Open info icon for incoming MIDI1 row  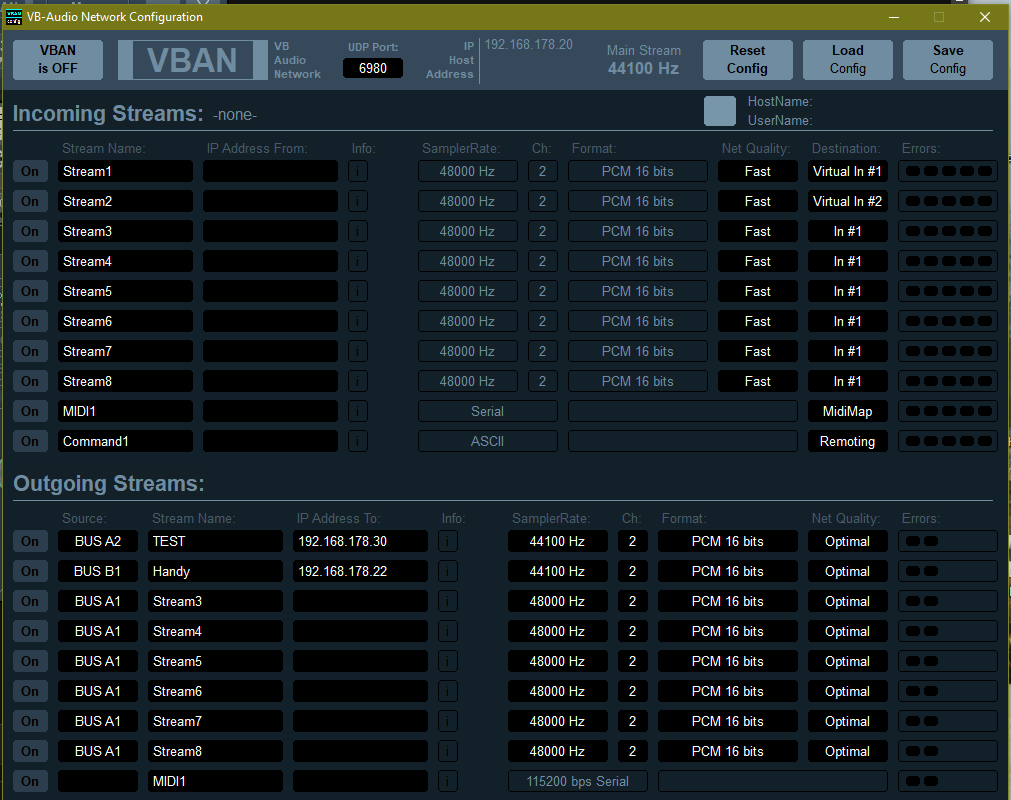(358, 411)
